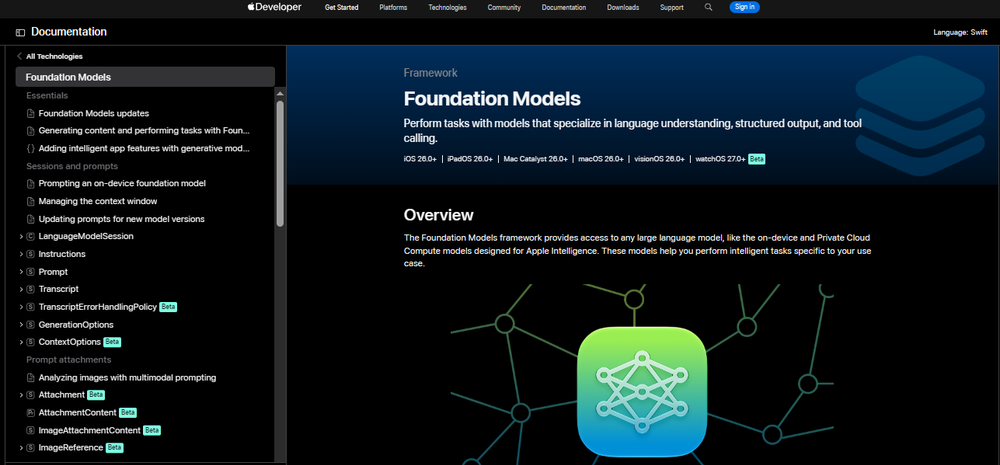Viewport: 1000px width, 465px height.
Task: Click the article icon beside Updating prompts for new model versions
Action: [30, 219]
